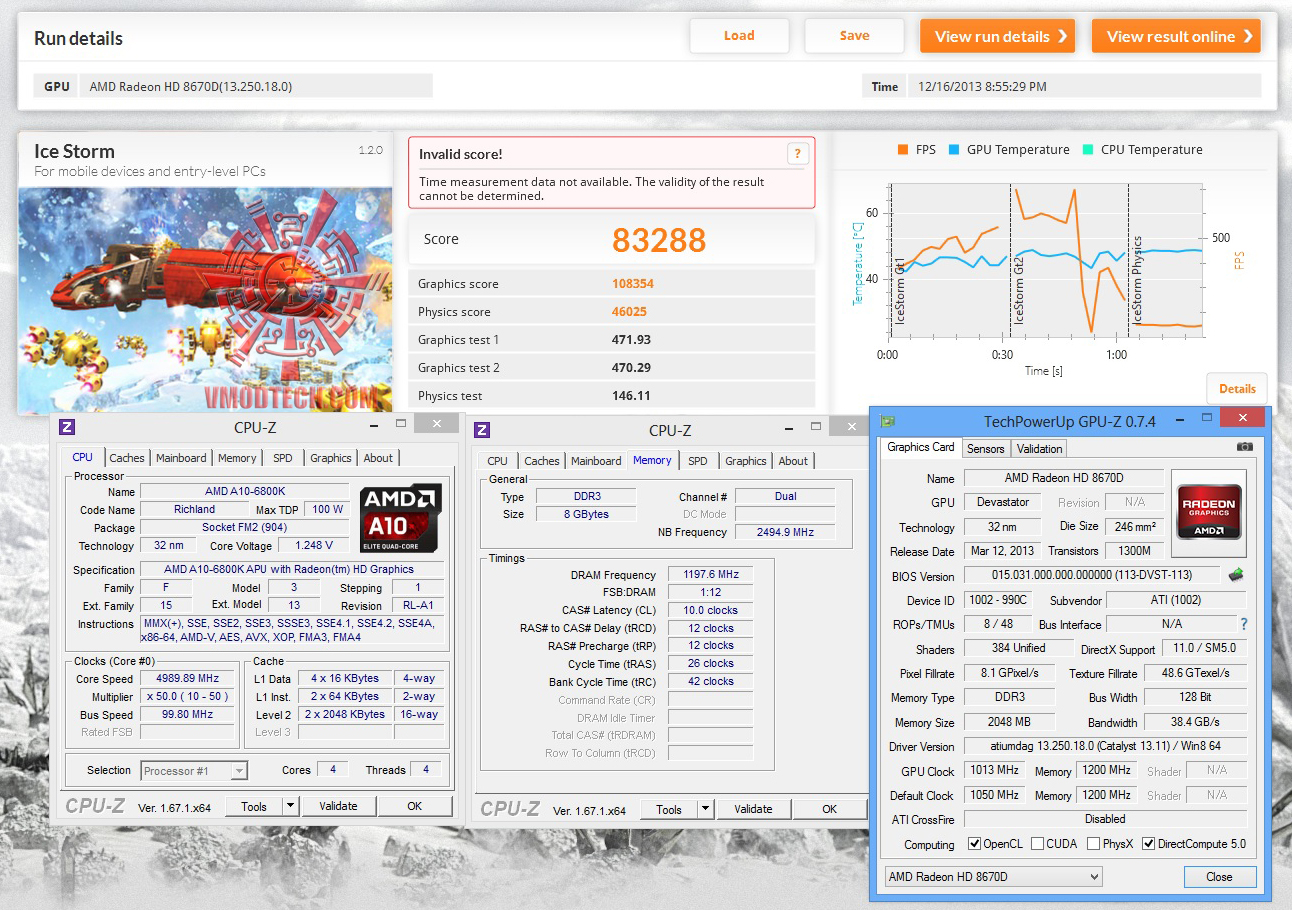Viewport: 1292px width, 910px height.
Task: Click the Details button under the chart
Action: point(1237,389)
